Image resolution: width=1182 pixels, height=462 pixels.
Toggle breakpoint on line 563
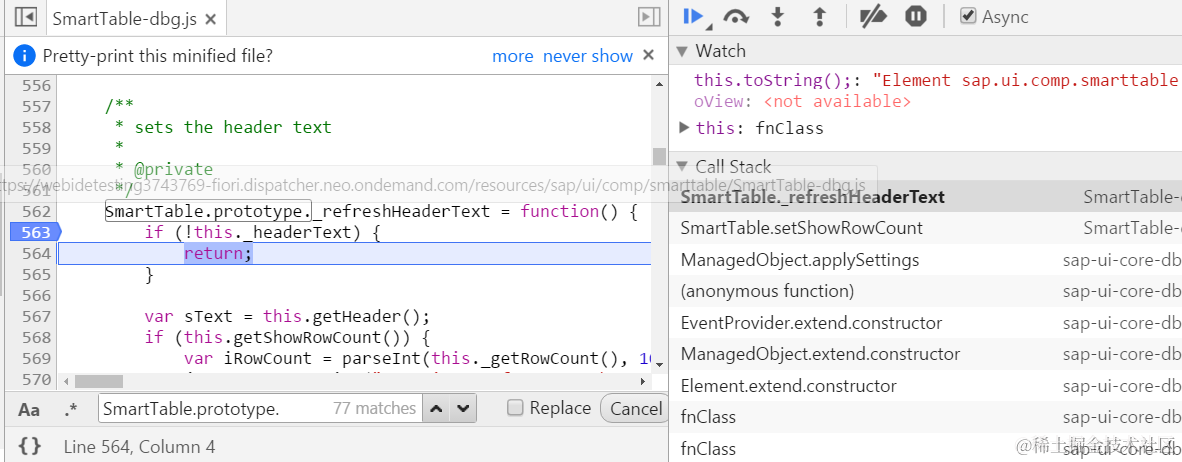pos(34,232)
